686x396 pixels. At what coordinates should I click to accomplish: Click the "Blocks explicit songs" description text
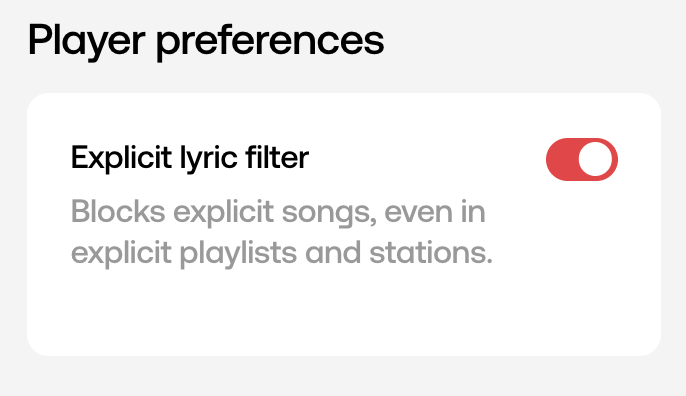(x=278, y=213)
